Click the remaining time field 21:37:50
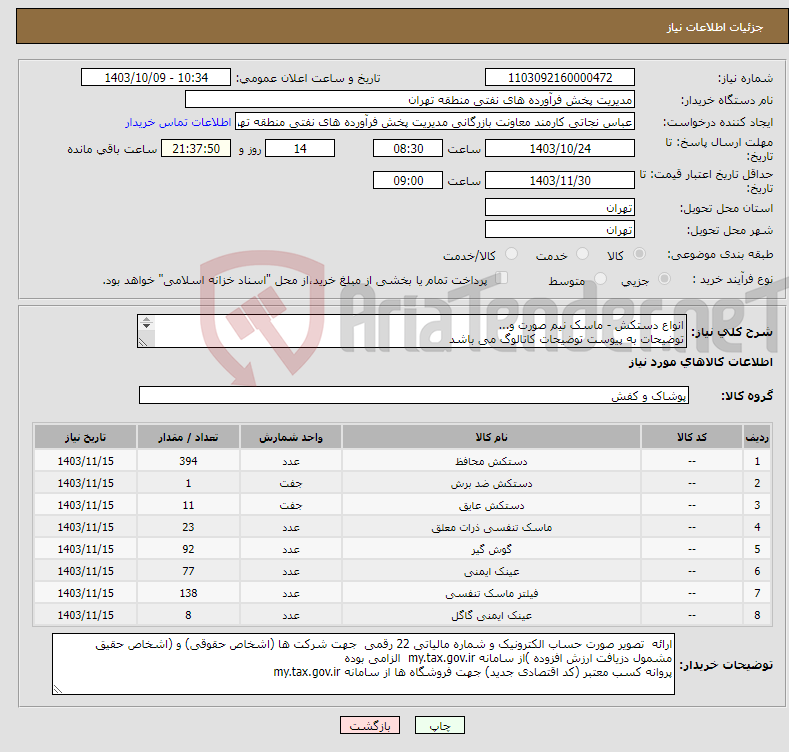789x752 pixels. tap(196, 148)
